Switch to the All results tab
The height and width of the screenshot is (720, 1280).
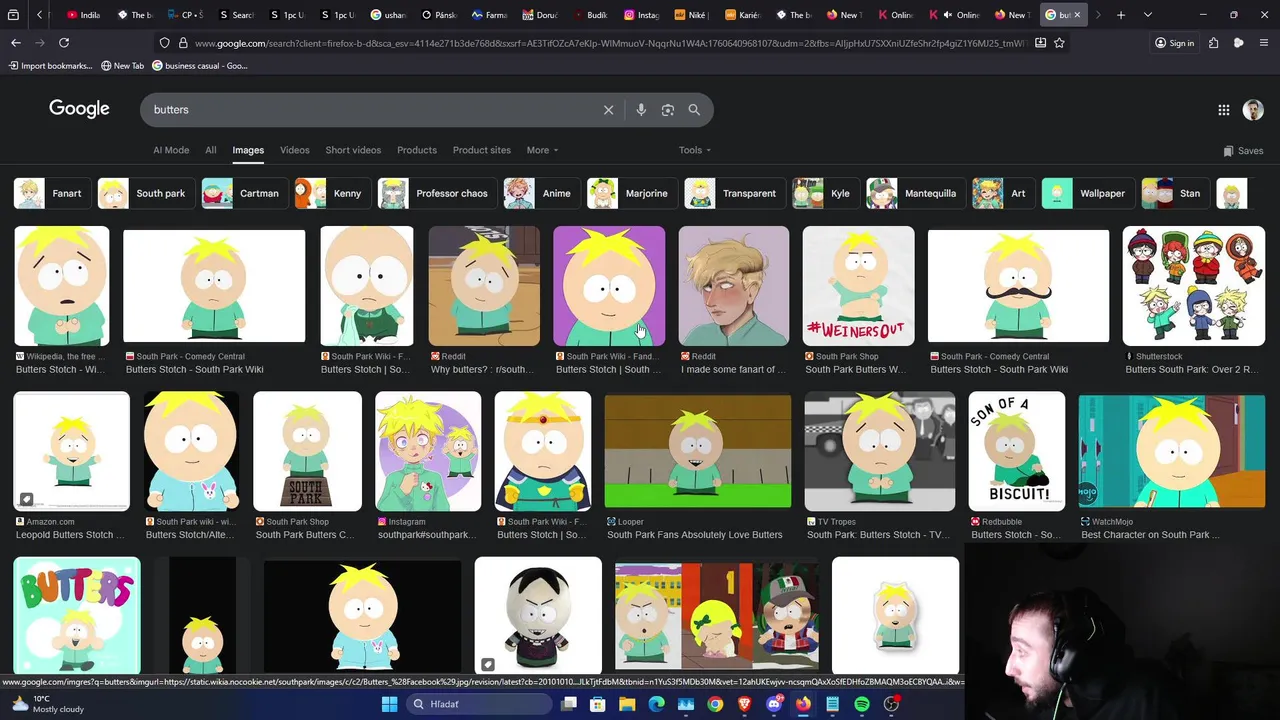point(211,150)
